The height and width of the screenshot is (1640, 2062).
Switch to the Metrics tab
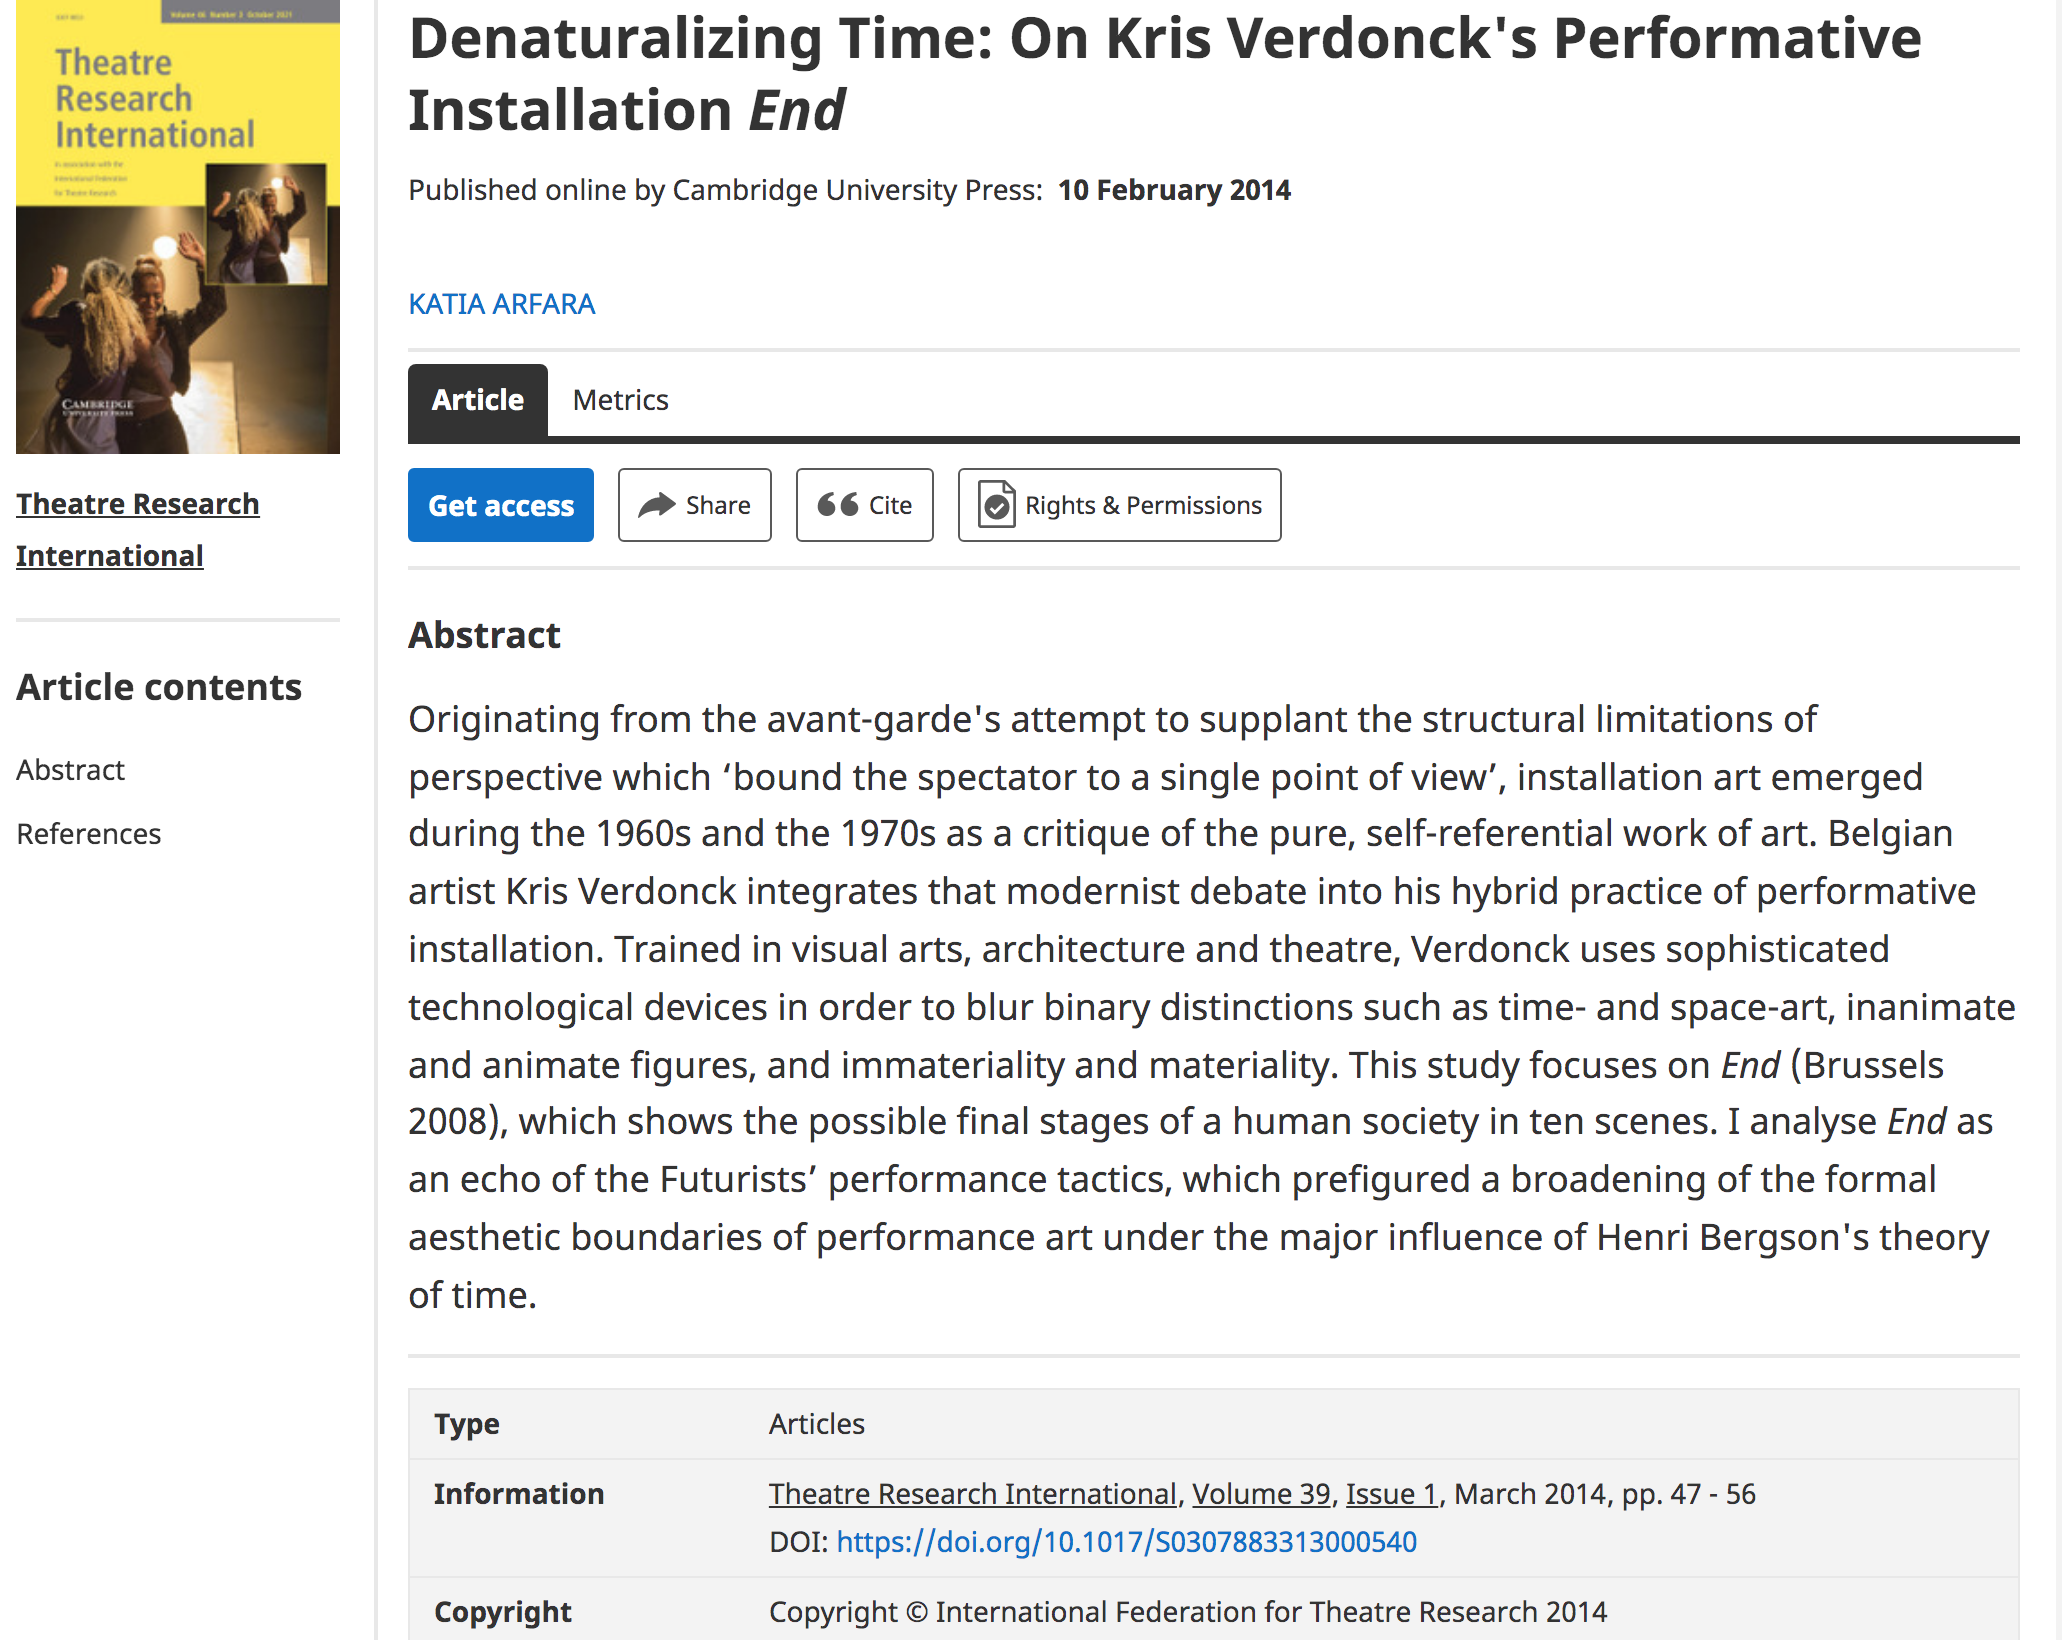click(x=620, y=400)
